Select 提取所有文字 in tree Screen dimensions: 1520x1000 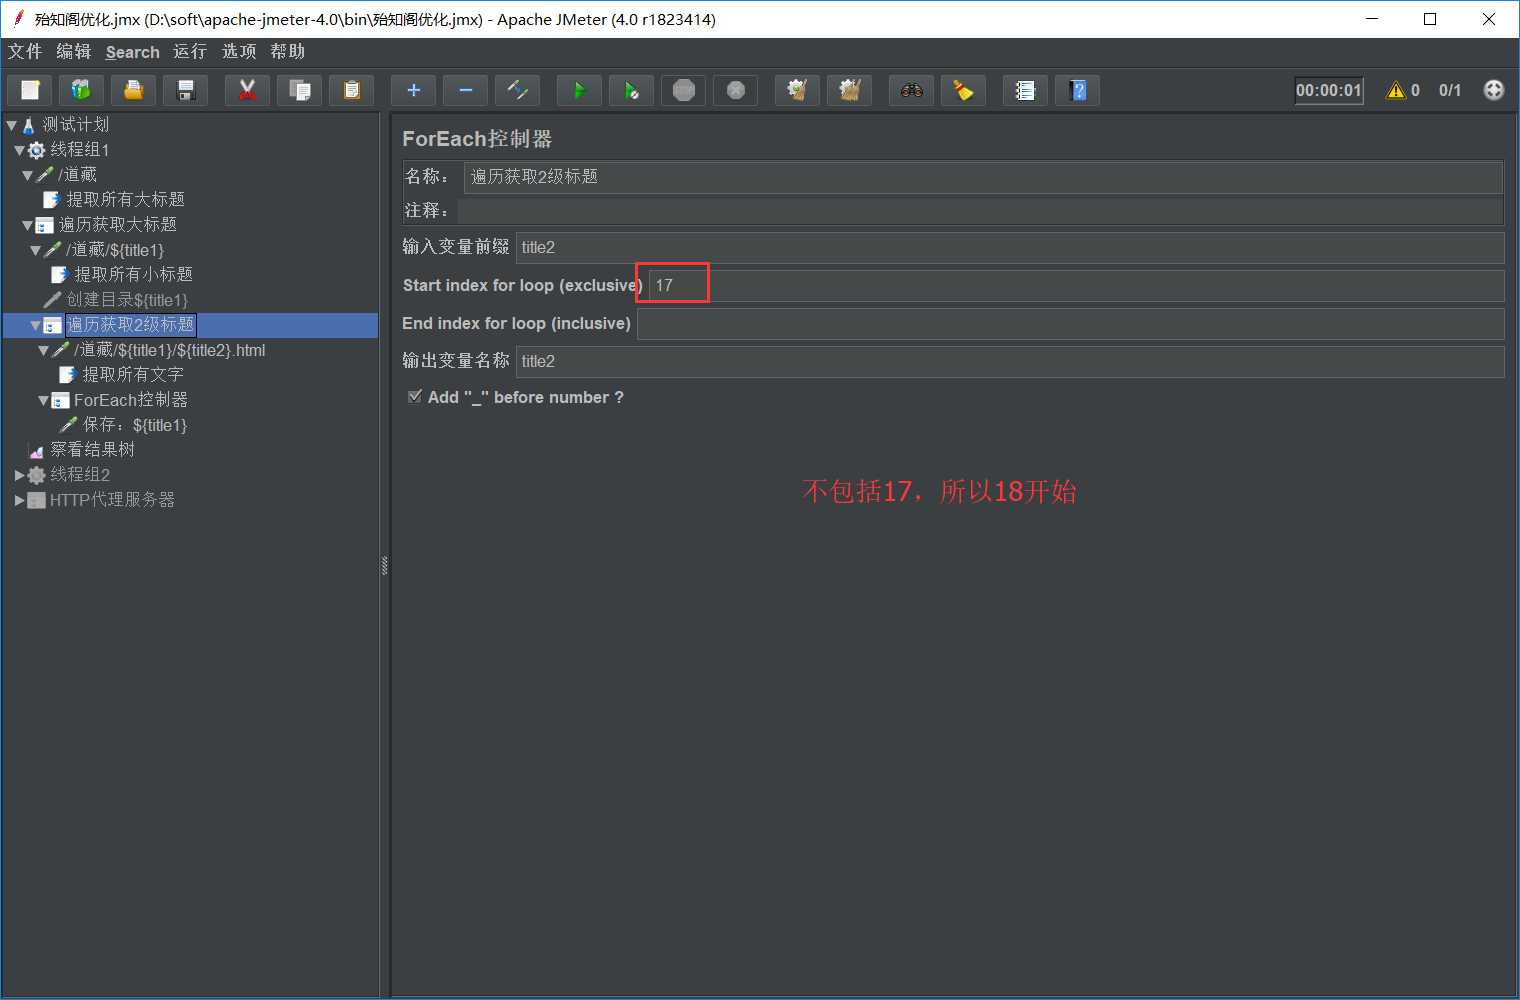(133, 375)
